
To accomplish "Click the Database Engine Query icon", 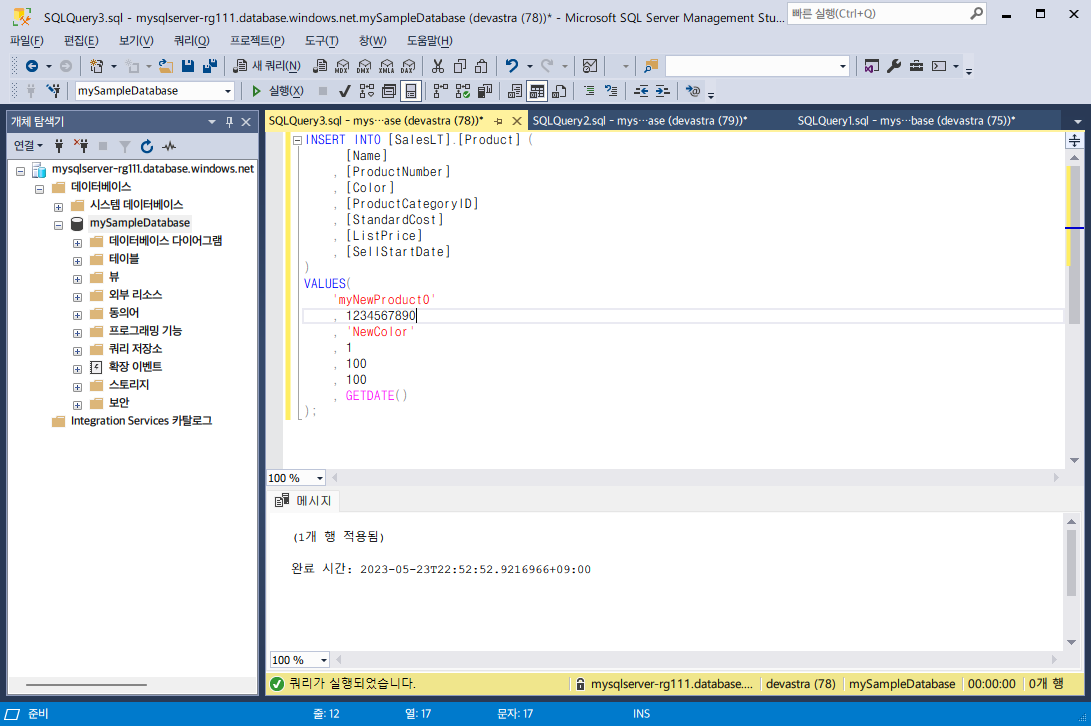I will (x=320, y=66).
